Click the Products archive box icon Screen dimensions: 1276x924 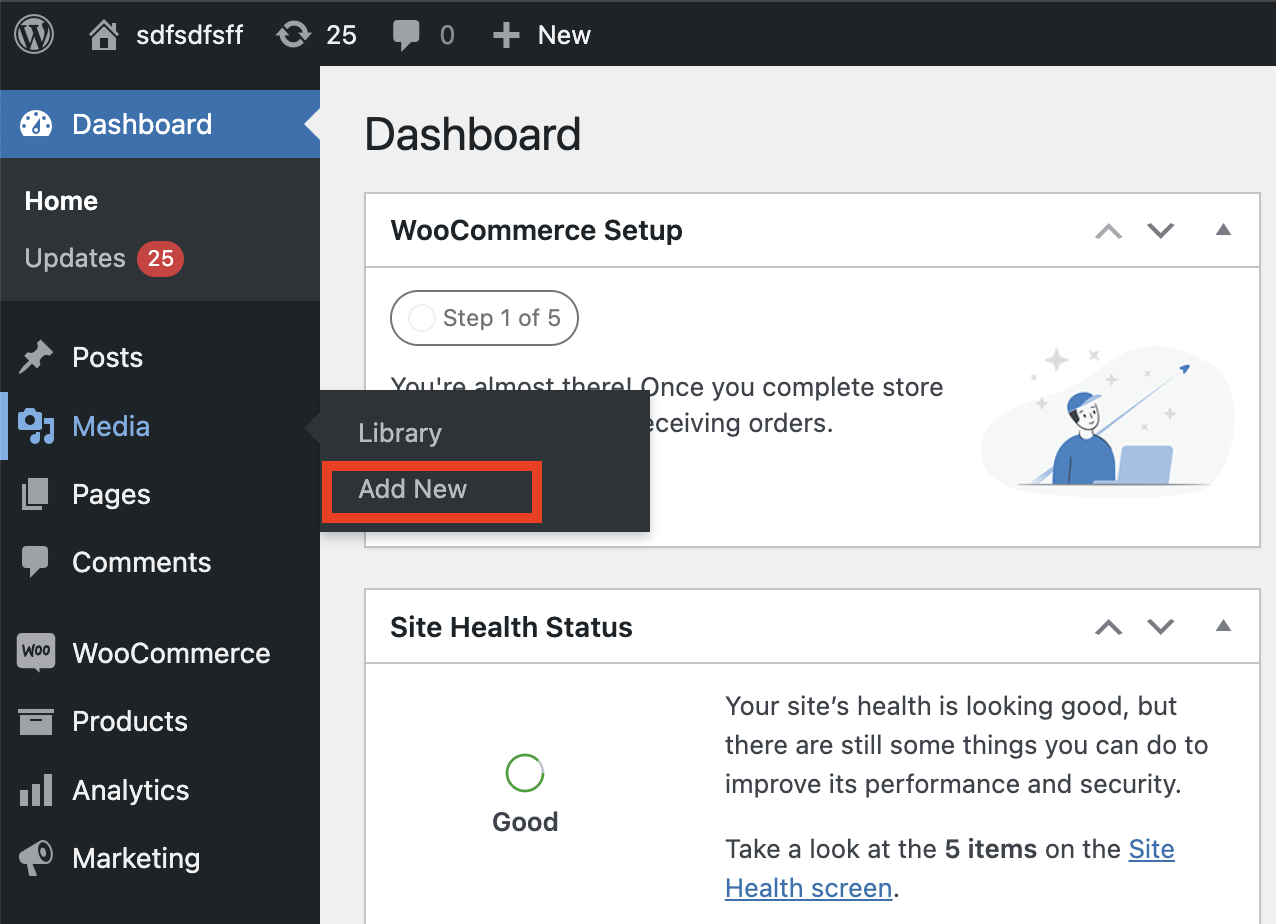[x=36, y=721]
